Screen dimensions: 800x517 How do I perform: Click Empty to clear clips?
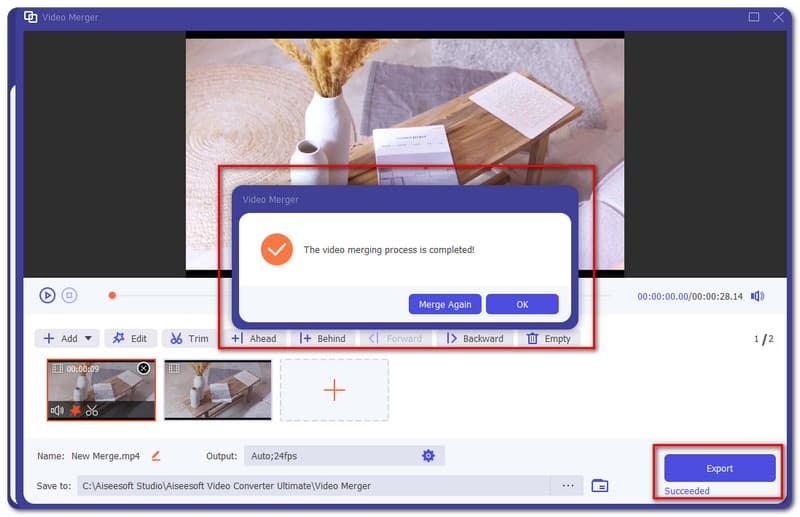pyautogui.click(x=549, y=338)
